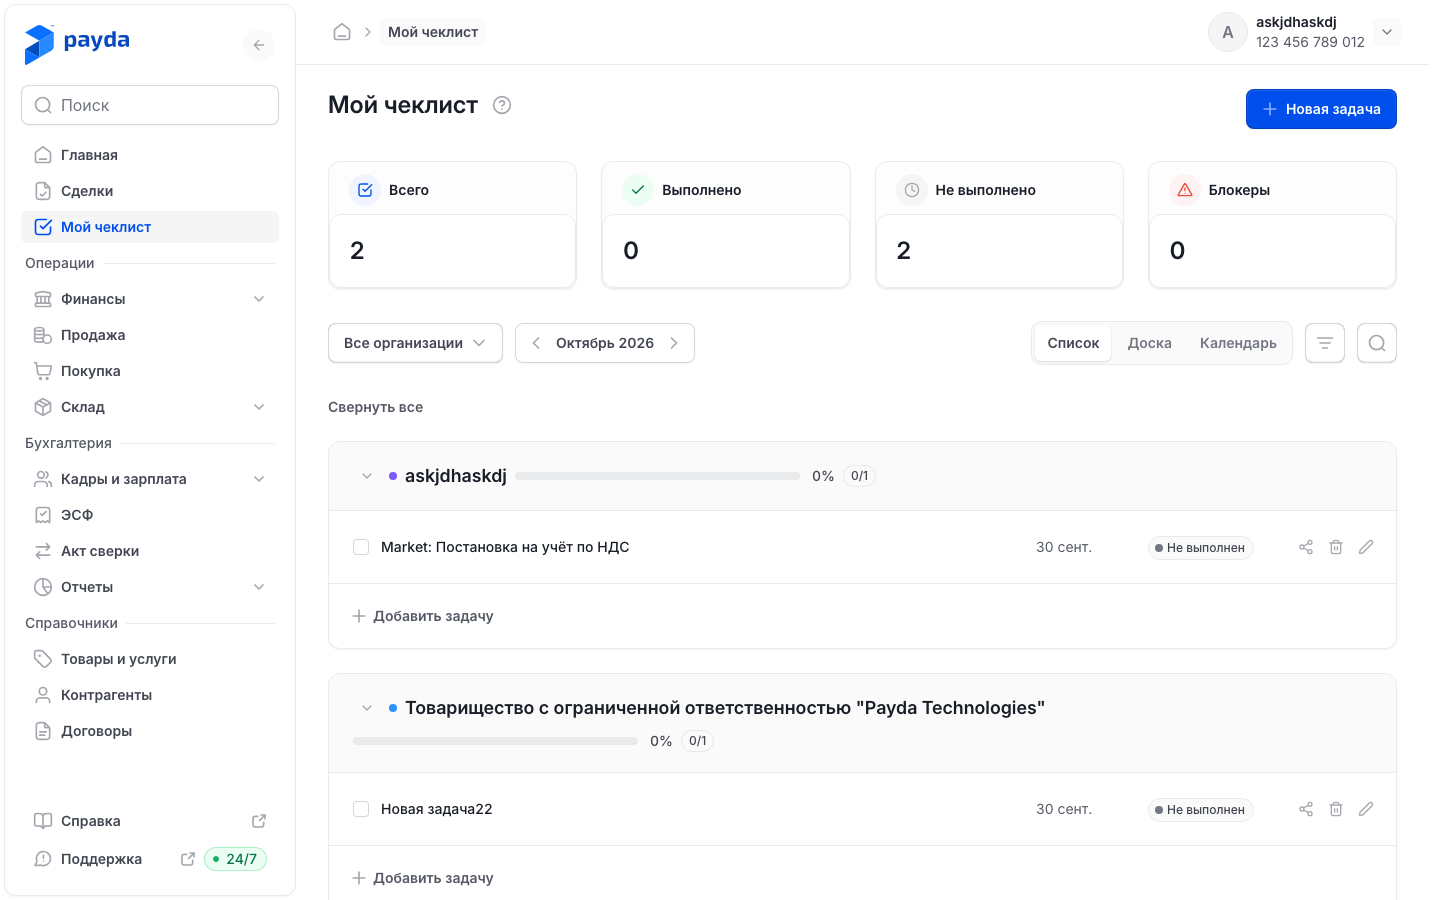Viewport: 1440px width, 900px height.
Task: Click the askjdhaskdj progress bar
Action: click(657, 476)
